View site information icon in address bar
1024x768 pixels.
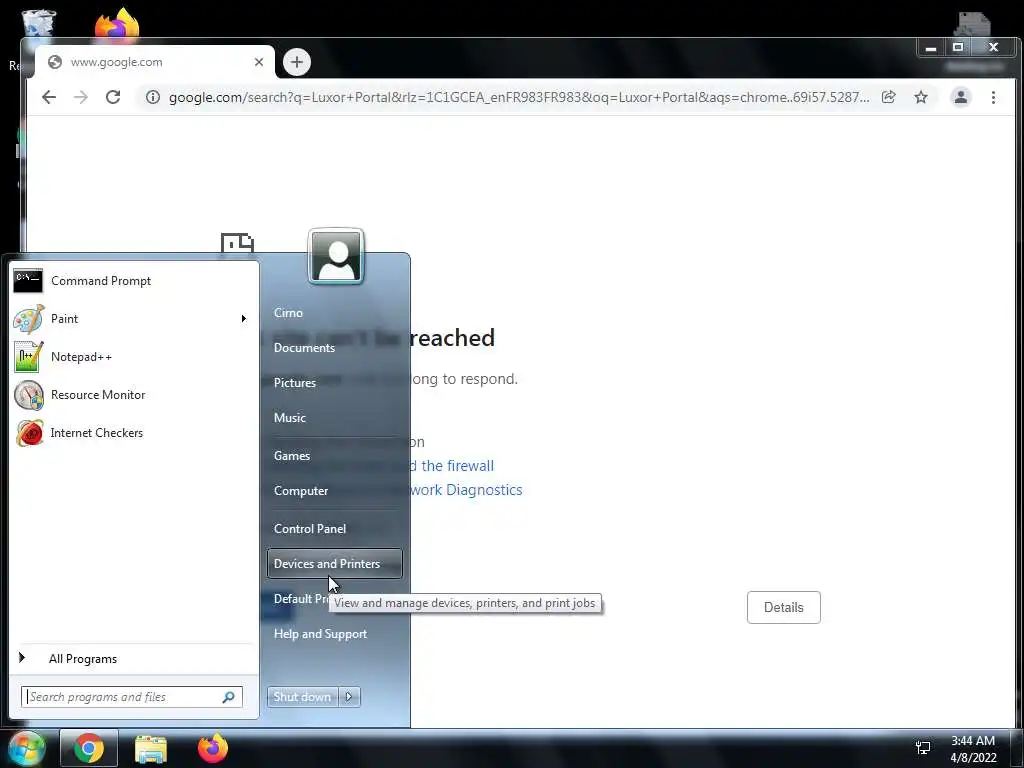tap(153, 97)
